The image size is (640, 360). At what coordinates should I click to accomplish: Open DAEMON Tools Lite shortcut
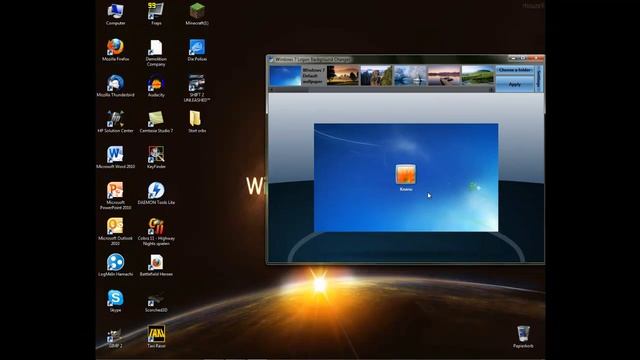[156, 193]
